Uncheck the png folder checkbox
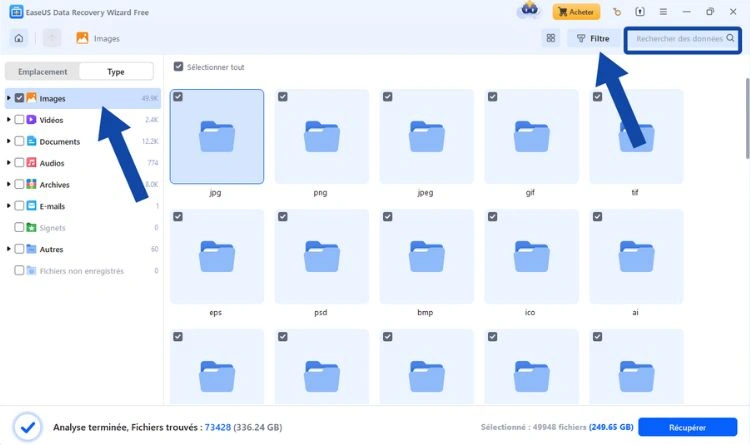This screenshot has width=750, height=445. [283, 97]
